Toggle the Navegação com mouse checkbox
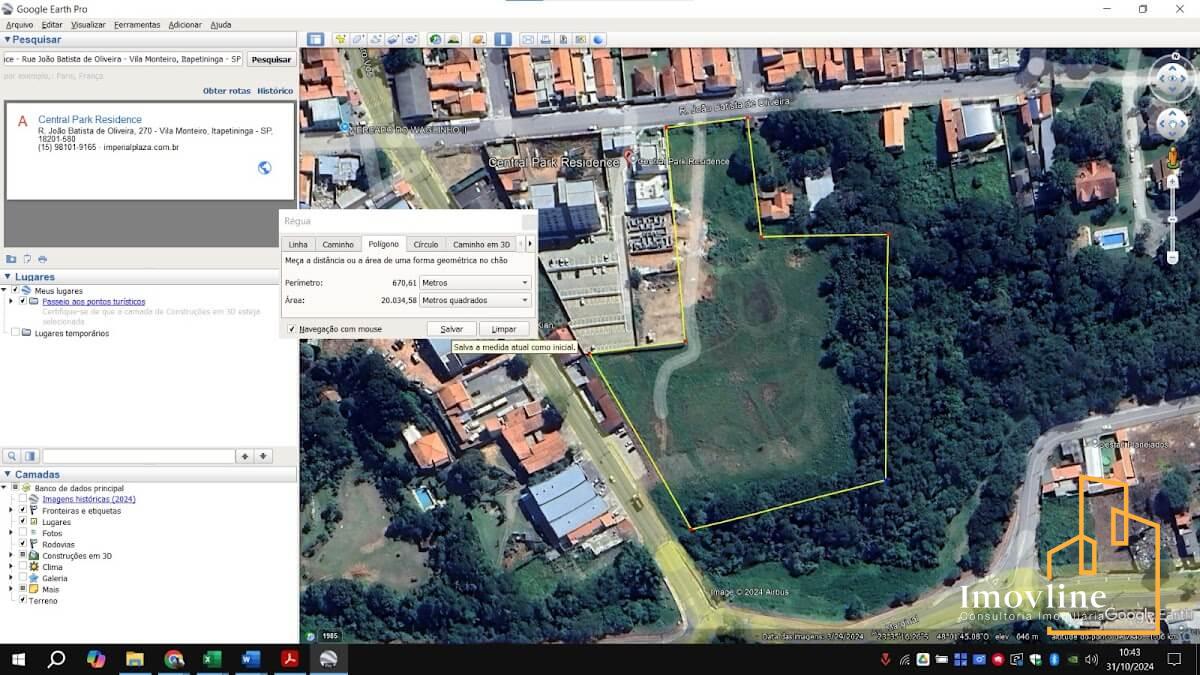1200x675 pixels. [x=291, y=329]
